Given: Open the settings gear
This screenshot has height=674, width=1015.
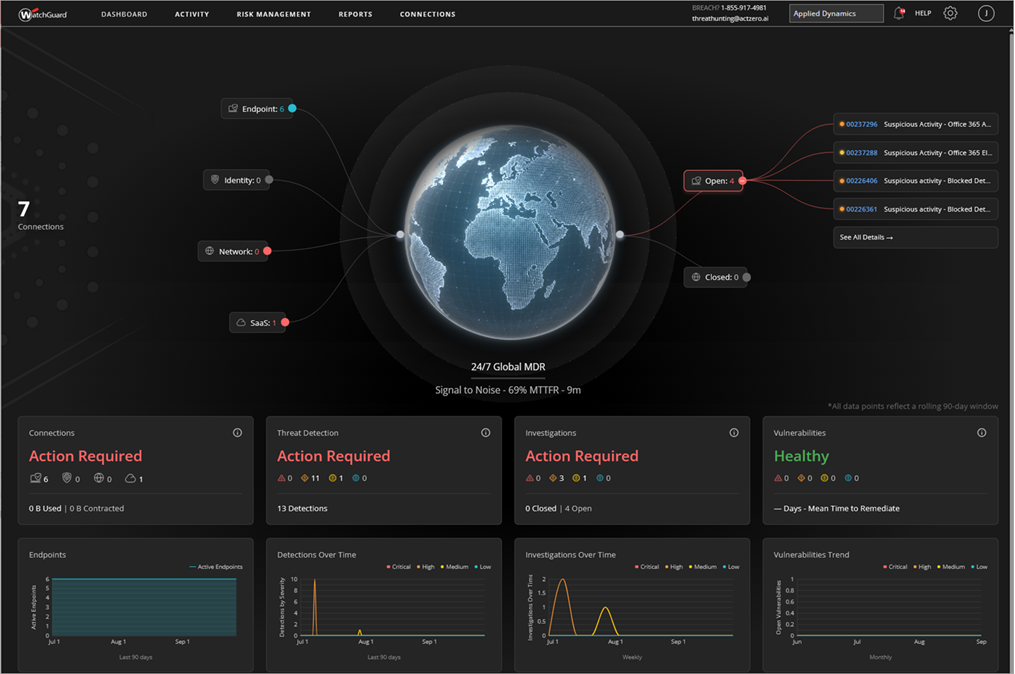Looking at the screenshot, I should point(950,13).
